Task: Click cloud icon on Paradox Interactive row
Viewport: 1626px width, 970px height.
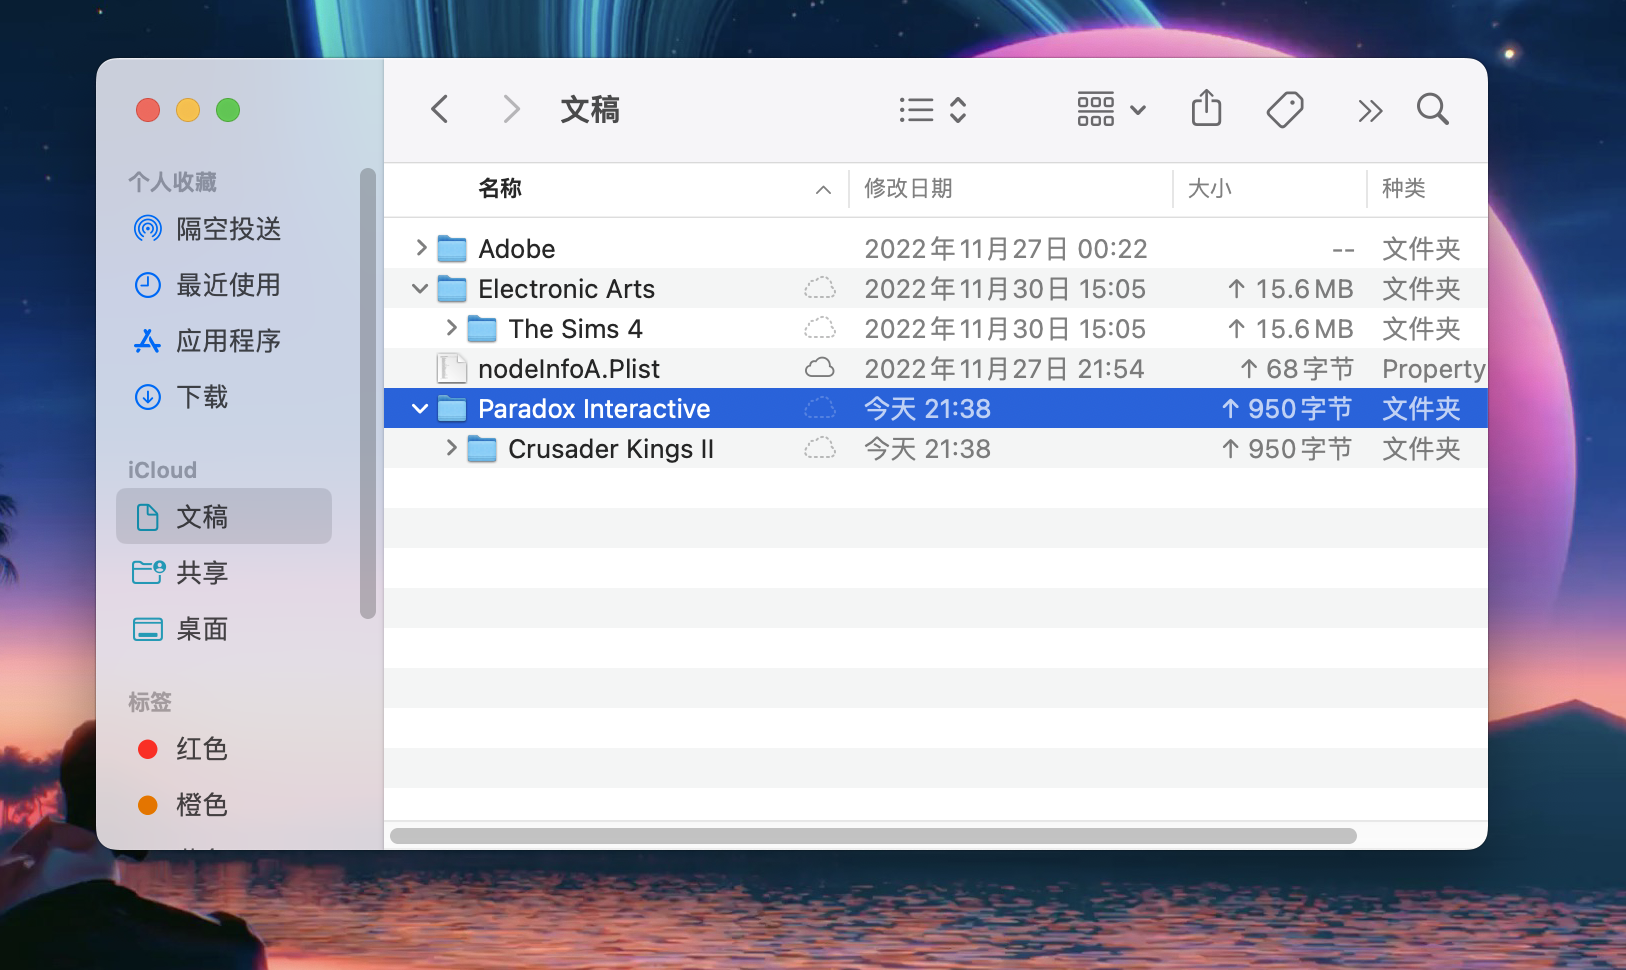Action: tap(820, 408)
